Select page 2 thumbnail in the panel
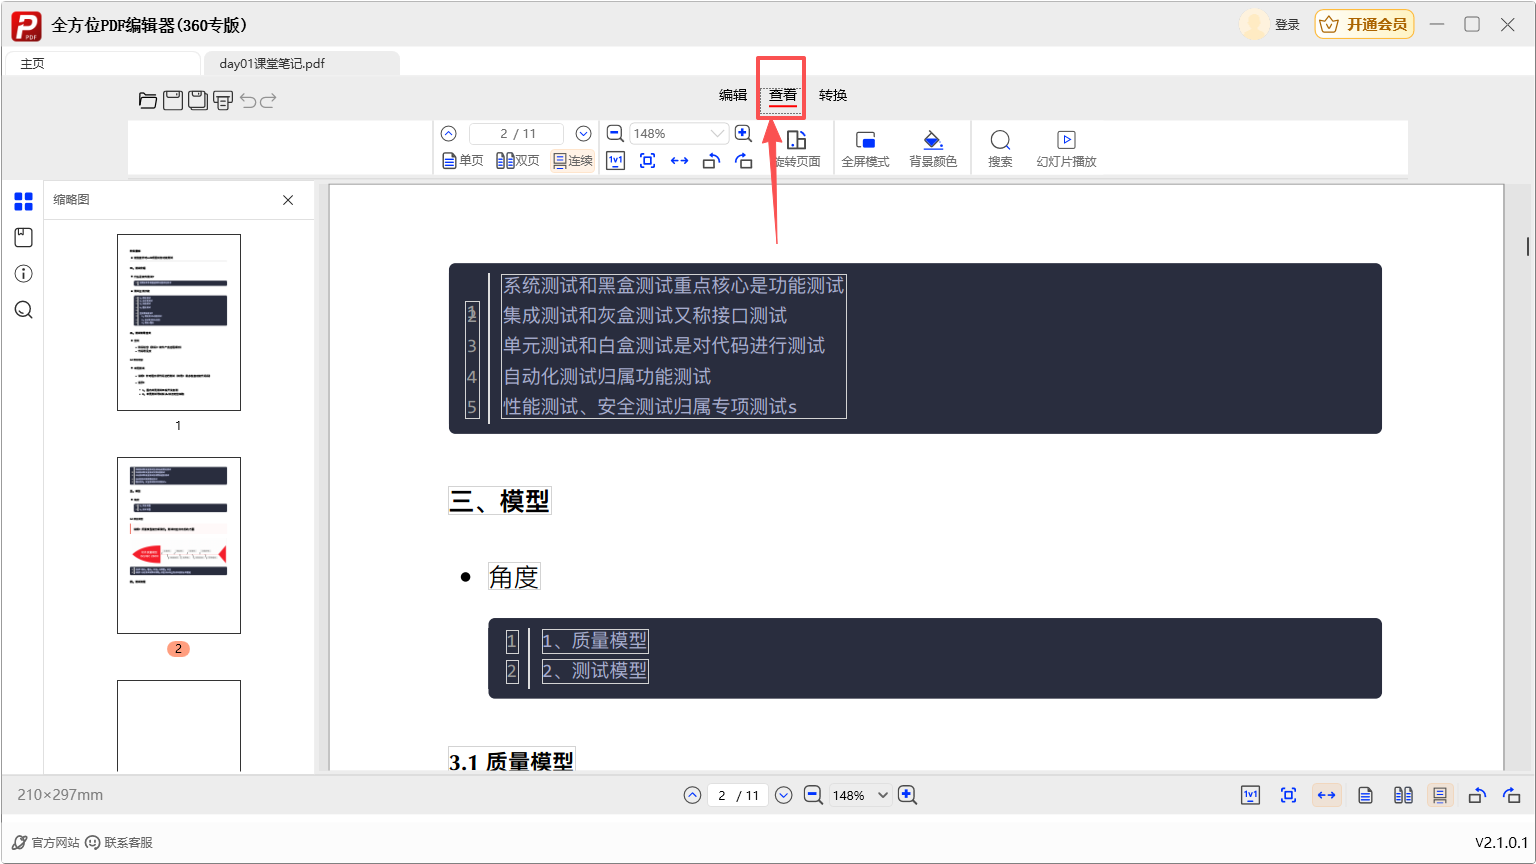Image resolution: width=1536 pixels, height=864 pixels. tap(178, 545)
